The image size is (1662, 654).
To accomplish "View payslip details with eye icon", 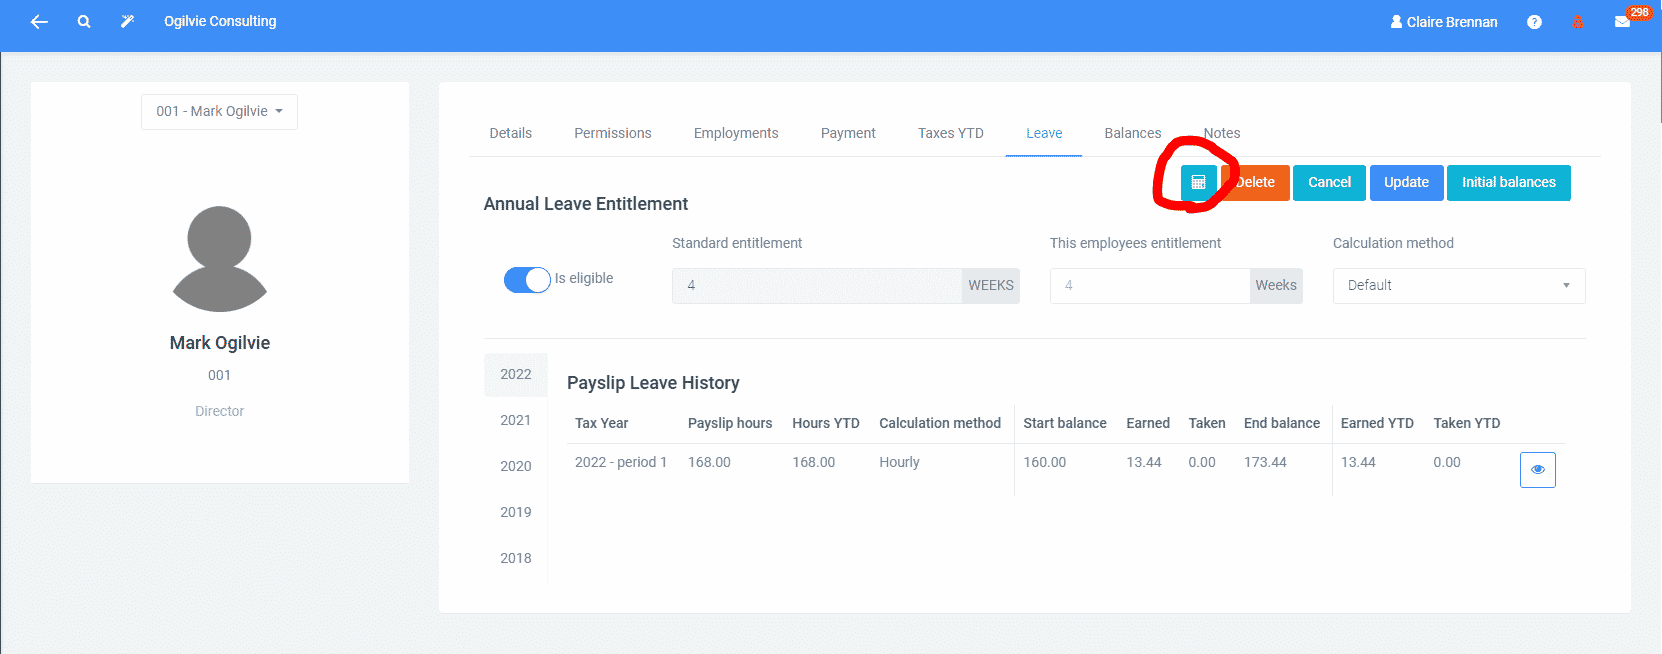I will (1537, 469).
